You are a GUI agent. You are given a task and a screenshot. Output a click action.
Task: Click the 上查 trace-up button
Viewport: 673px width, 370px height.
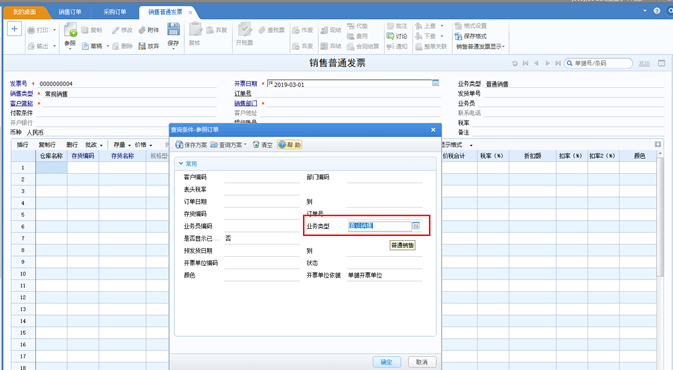[x=425, y=26]
